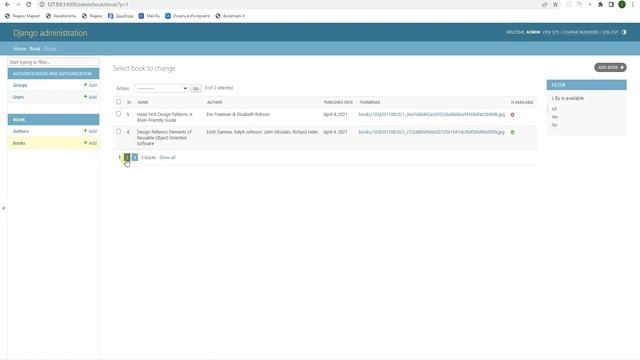Open the Action dropdown
640x360 pixels.
point(161,88)
